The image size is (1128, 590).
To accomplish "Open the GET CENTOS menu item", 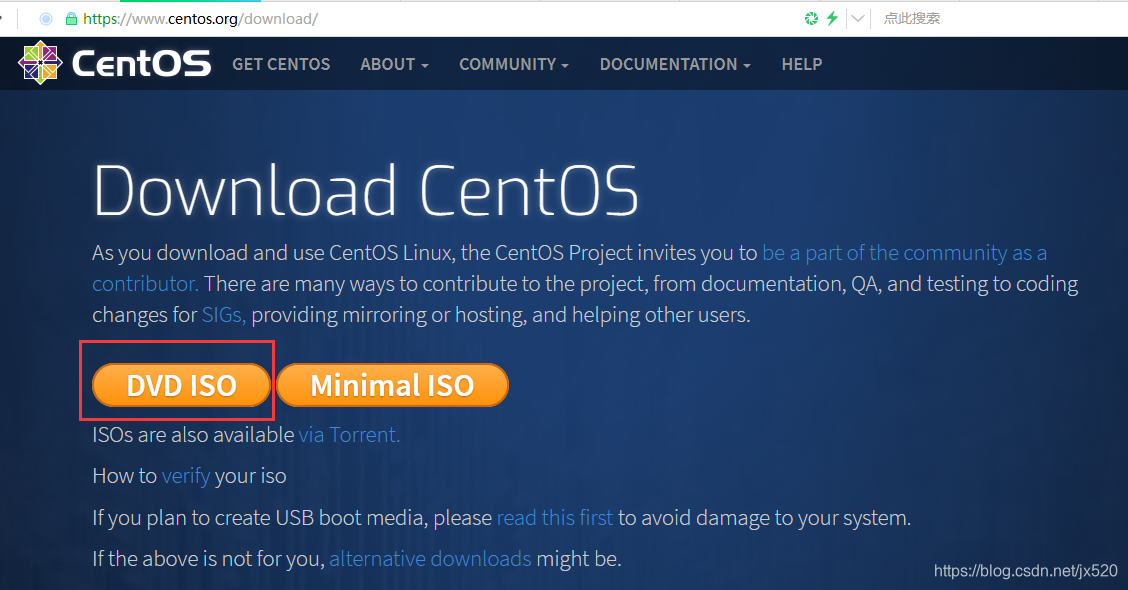I will (x=281, y=64).
